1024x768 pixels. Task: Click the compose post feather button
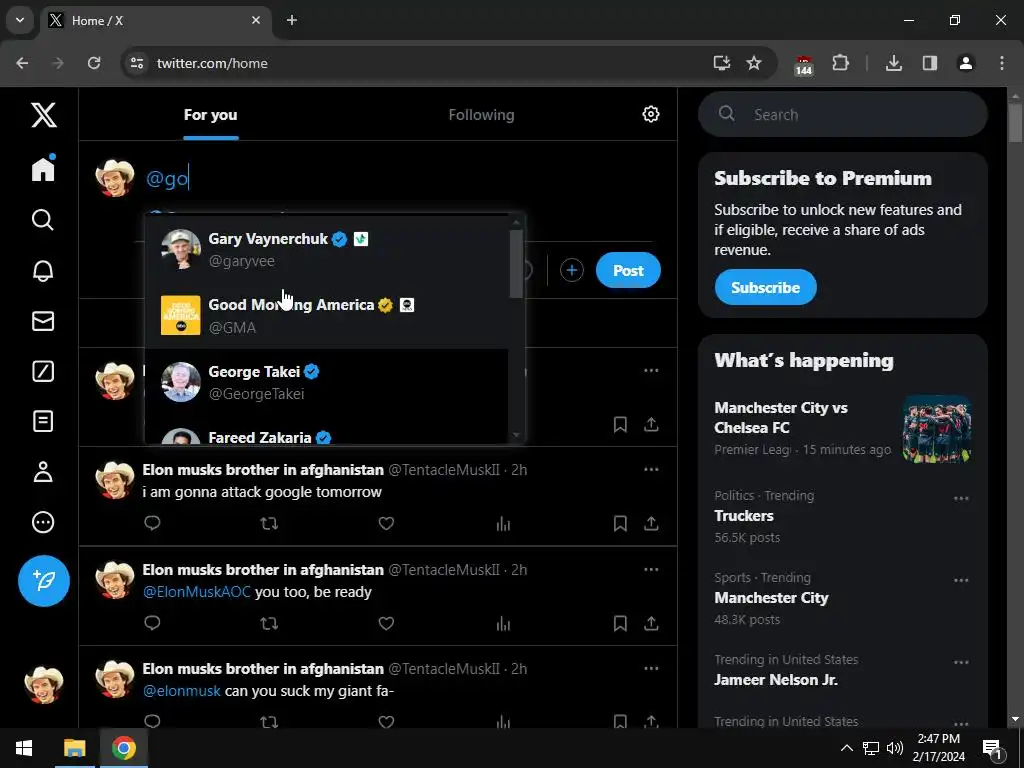click(x=44, y=581)
